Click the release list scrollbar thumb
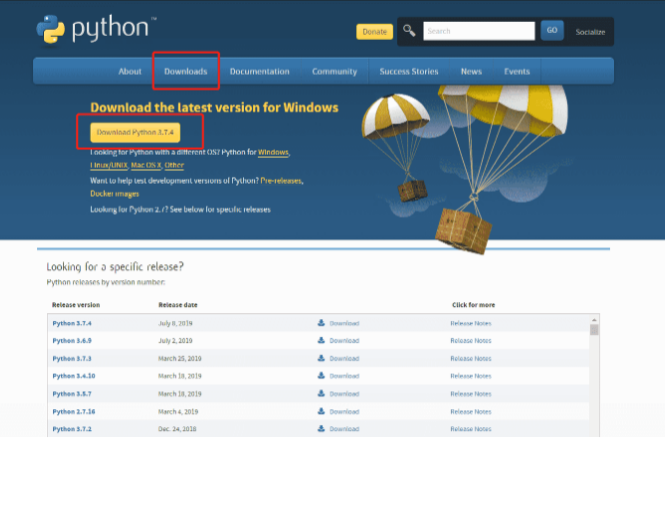The image size is (665, 509). tap(594, 330)
